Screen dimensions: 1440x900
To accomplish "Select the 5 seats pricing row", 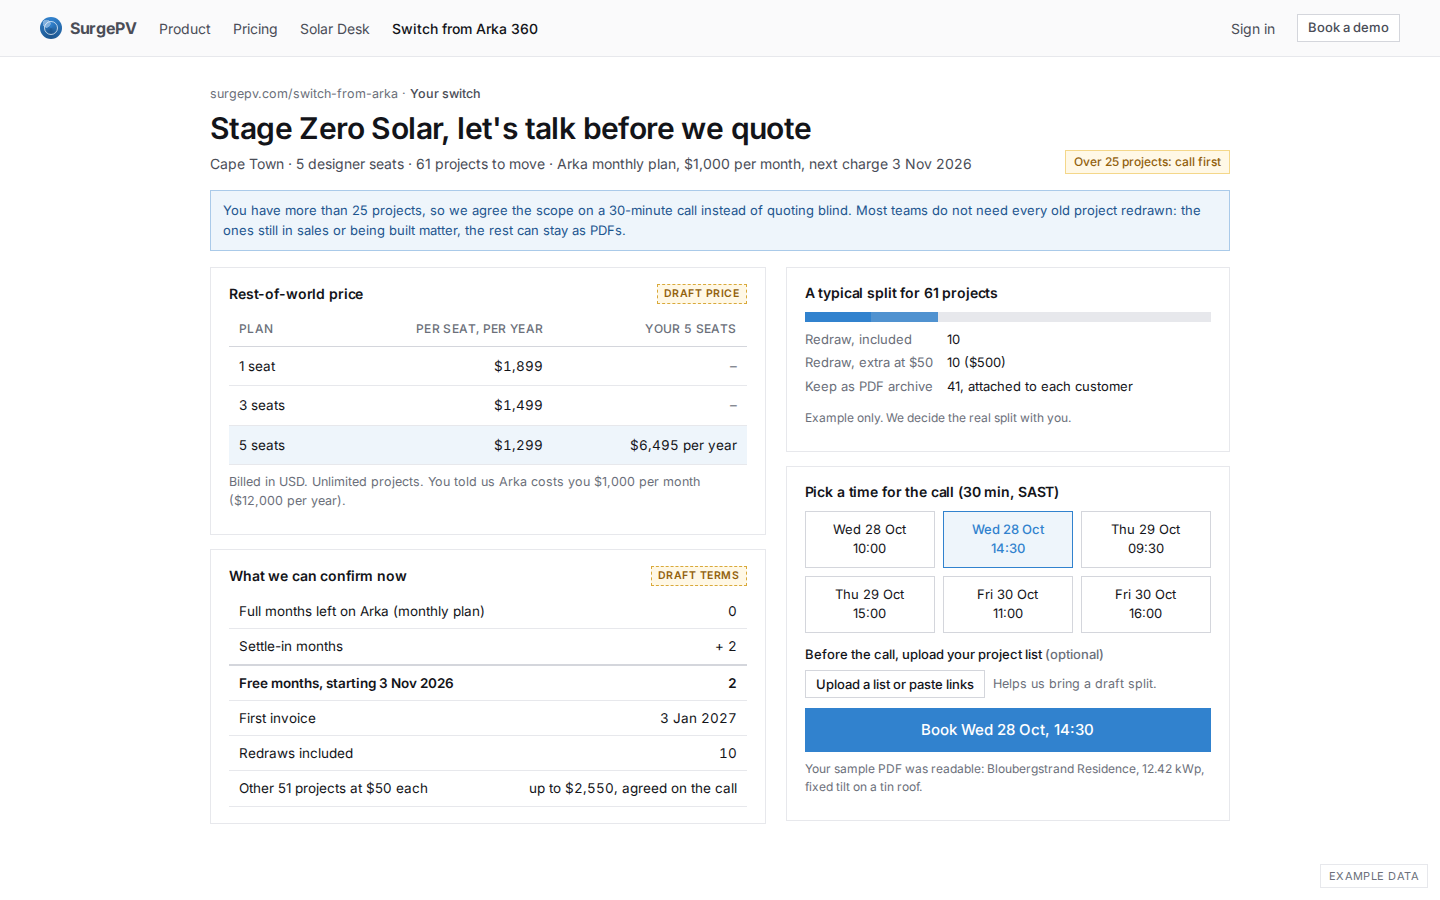I will click(488, 445).
